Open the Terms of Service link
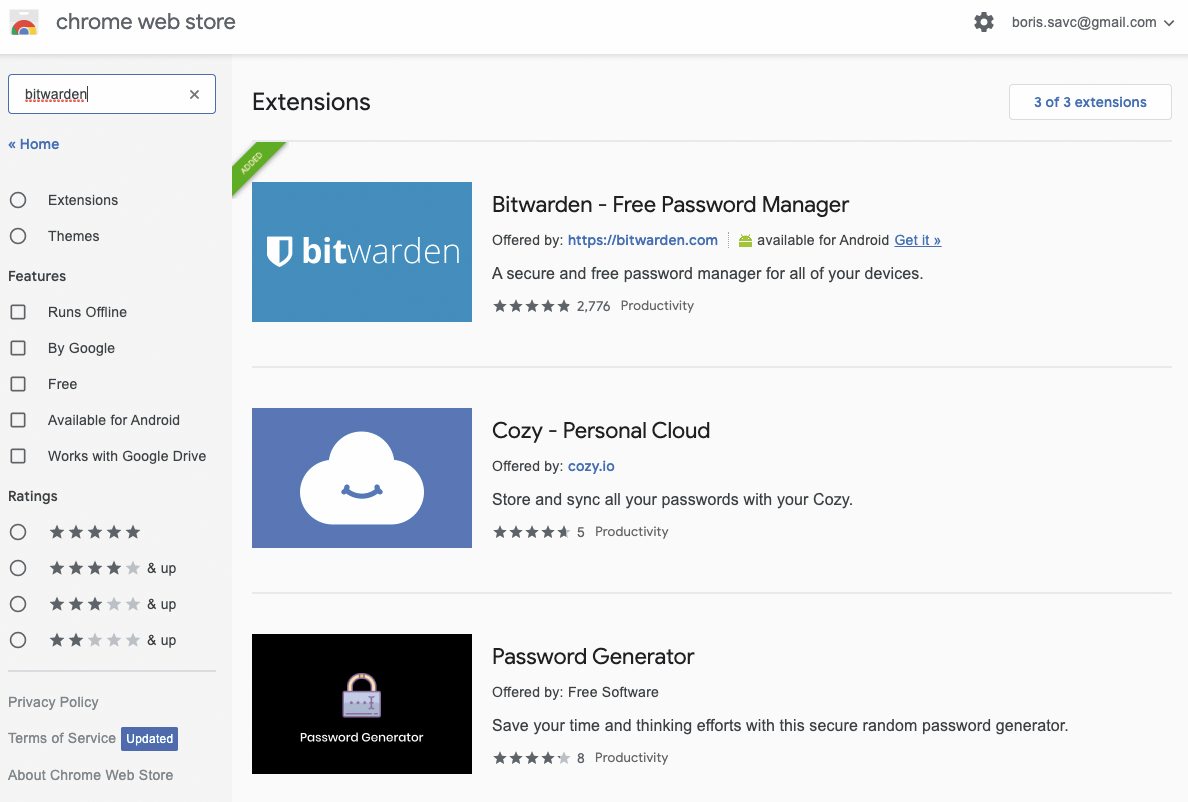 pos(61,738)
